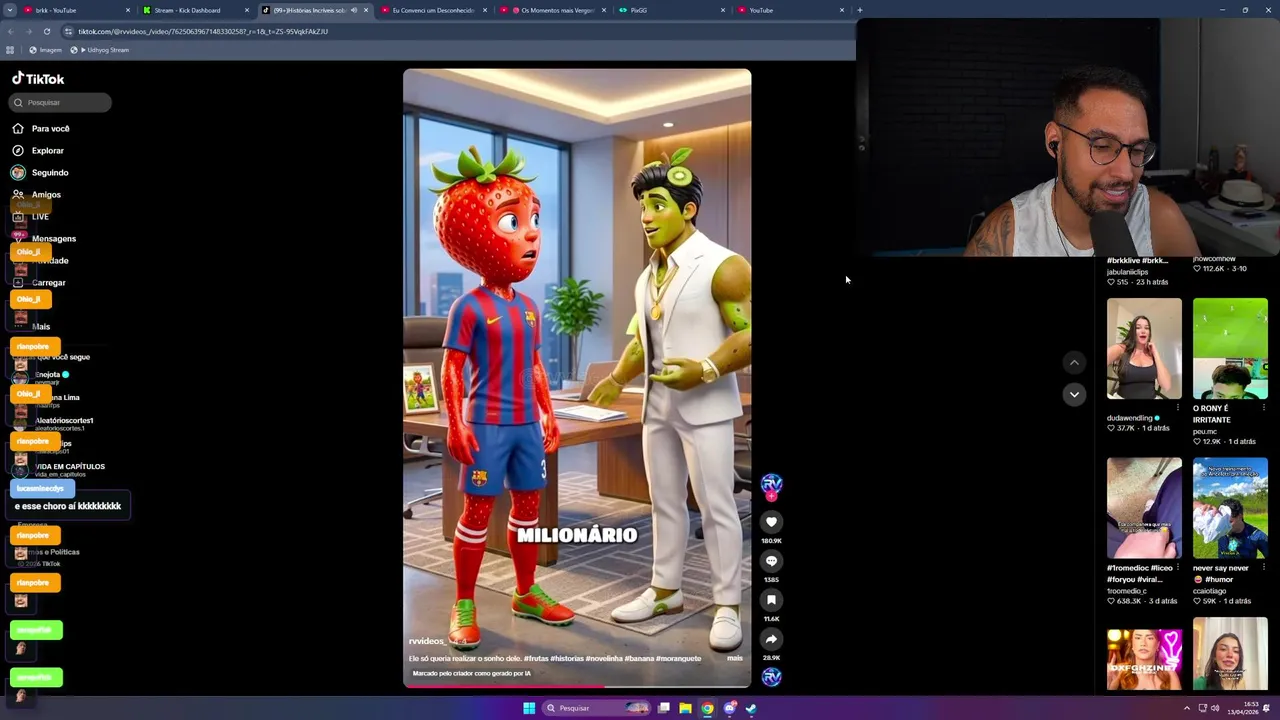Open Steam from the taskbar
The width and height of the screenshot is (1280, 720).
pyautogui.click(x=751, y=708)
